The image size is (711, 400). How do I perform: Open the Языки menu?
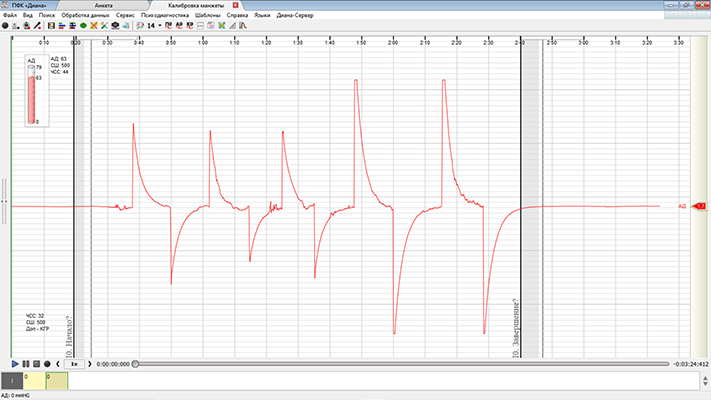[x=262, y=15]
